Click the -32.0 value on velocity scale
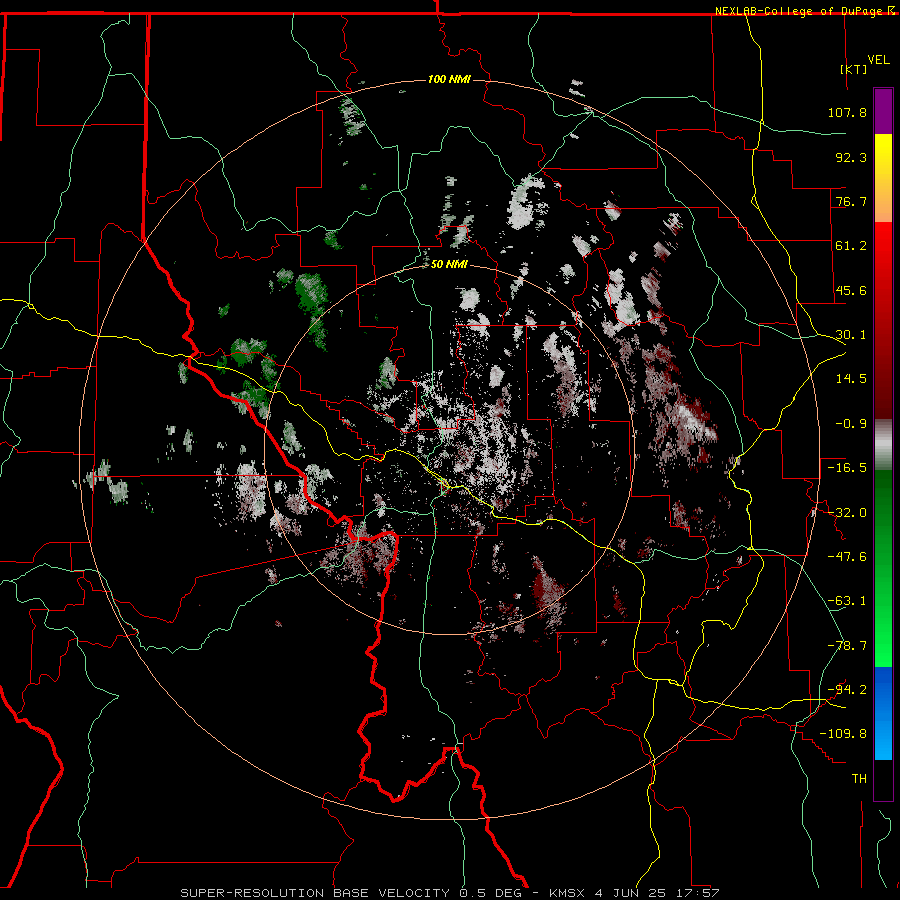This screenshot has height=900, width=900. [x=847, y=513]
